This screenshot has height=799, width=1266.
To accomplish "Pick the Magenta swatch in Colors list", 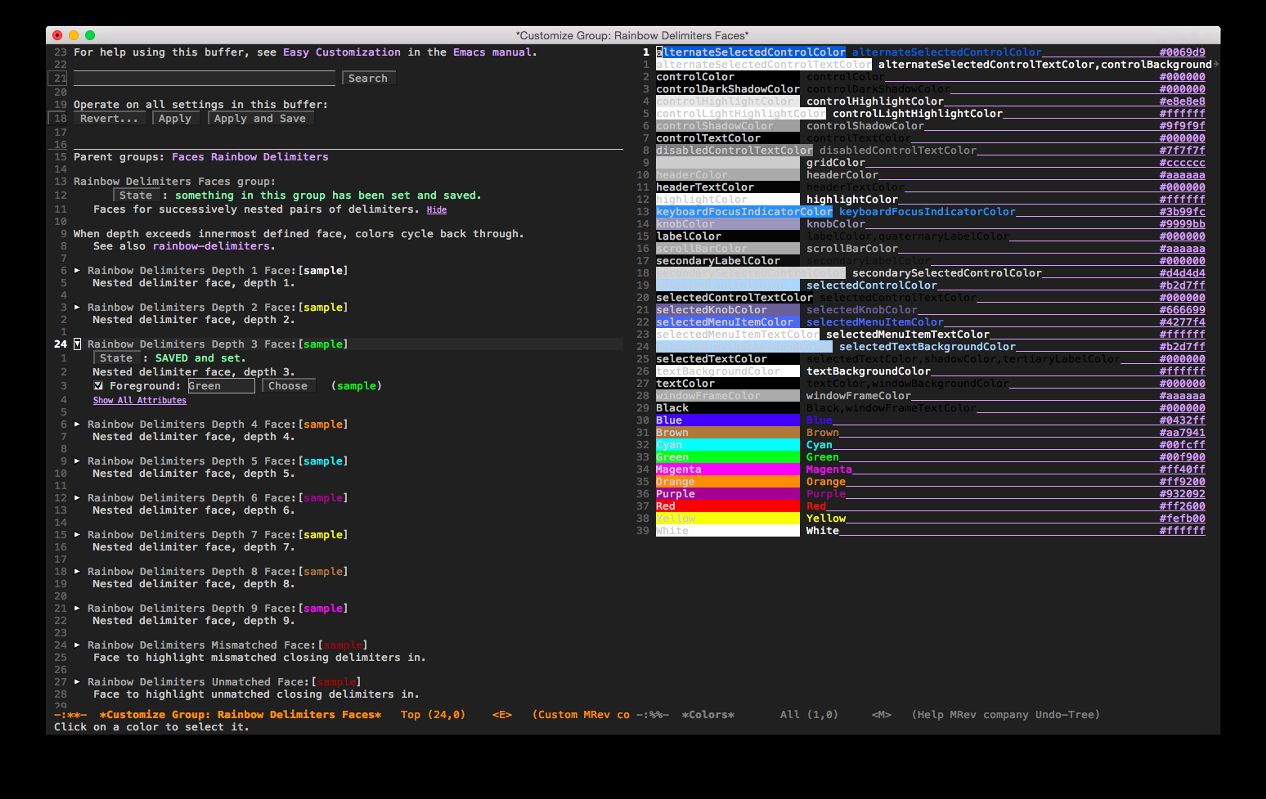I will [x=728, y=470].
